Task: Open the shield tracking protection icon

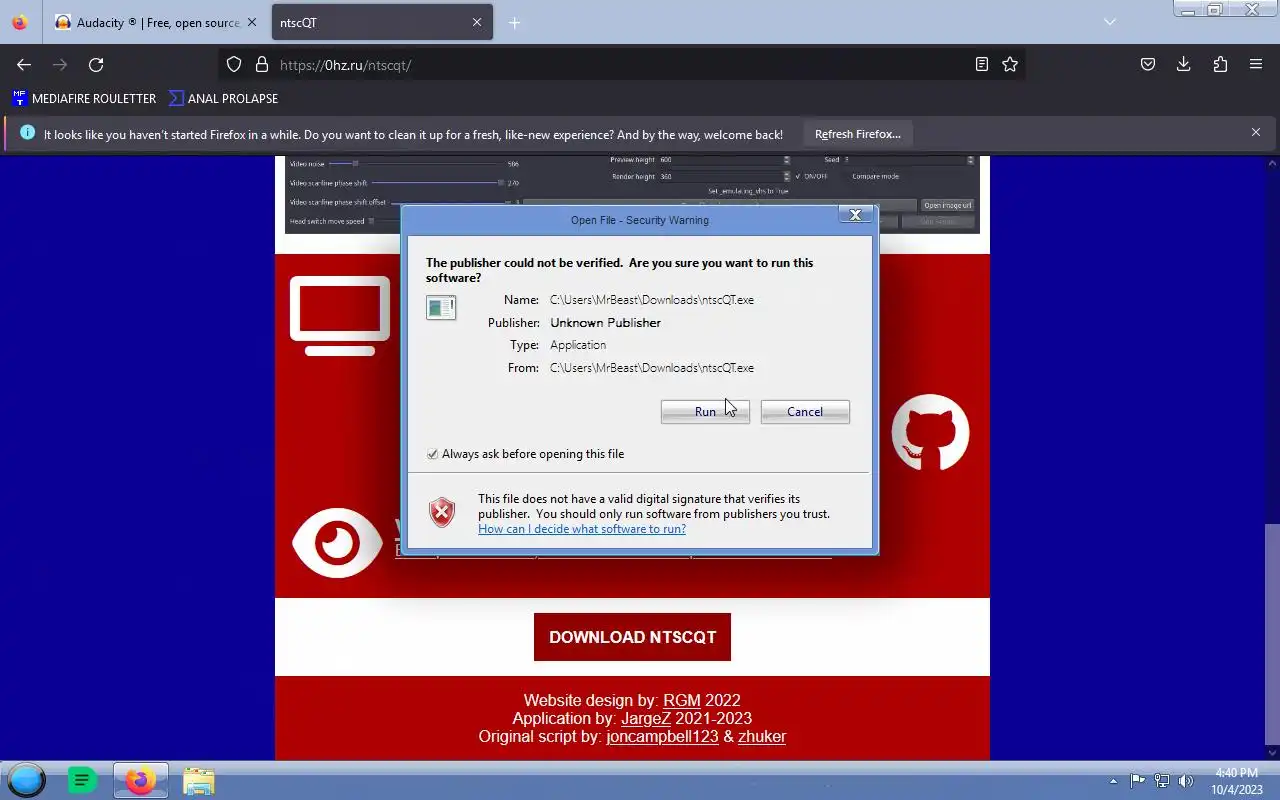Action: (234, 64)
